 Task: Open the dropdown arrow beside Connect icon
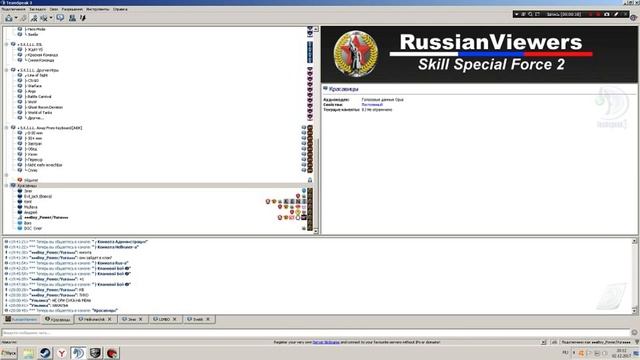16,18
